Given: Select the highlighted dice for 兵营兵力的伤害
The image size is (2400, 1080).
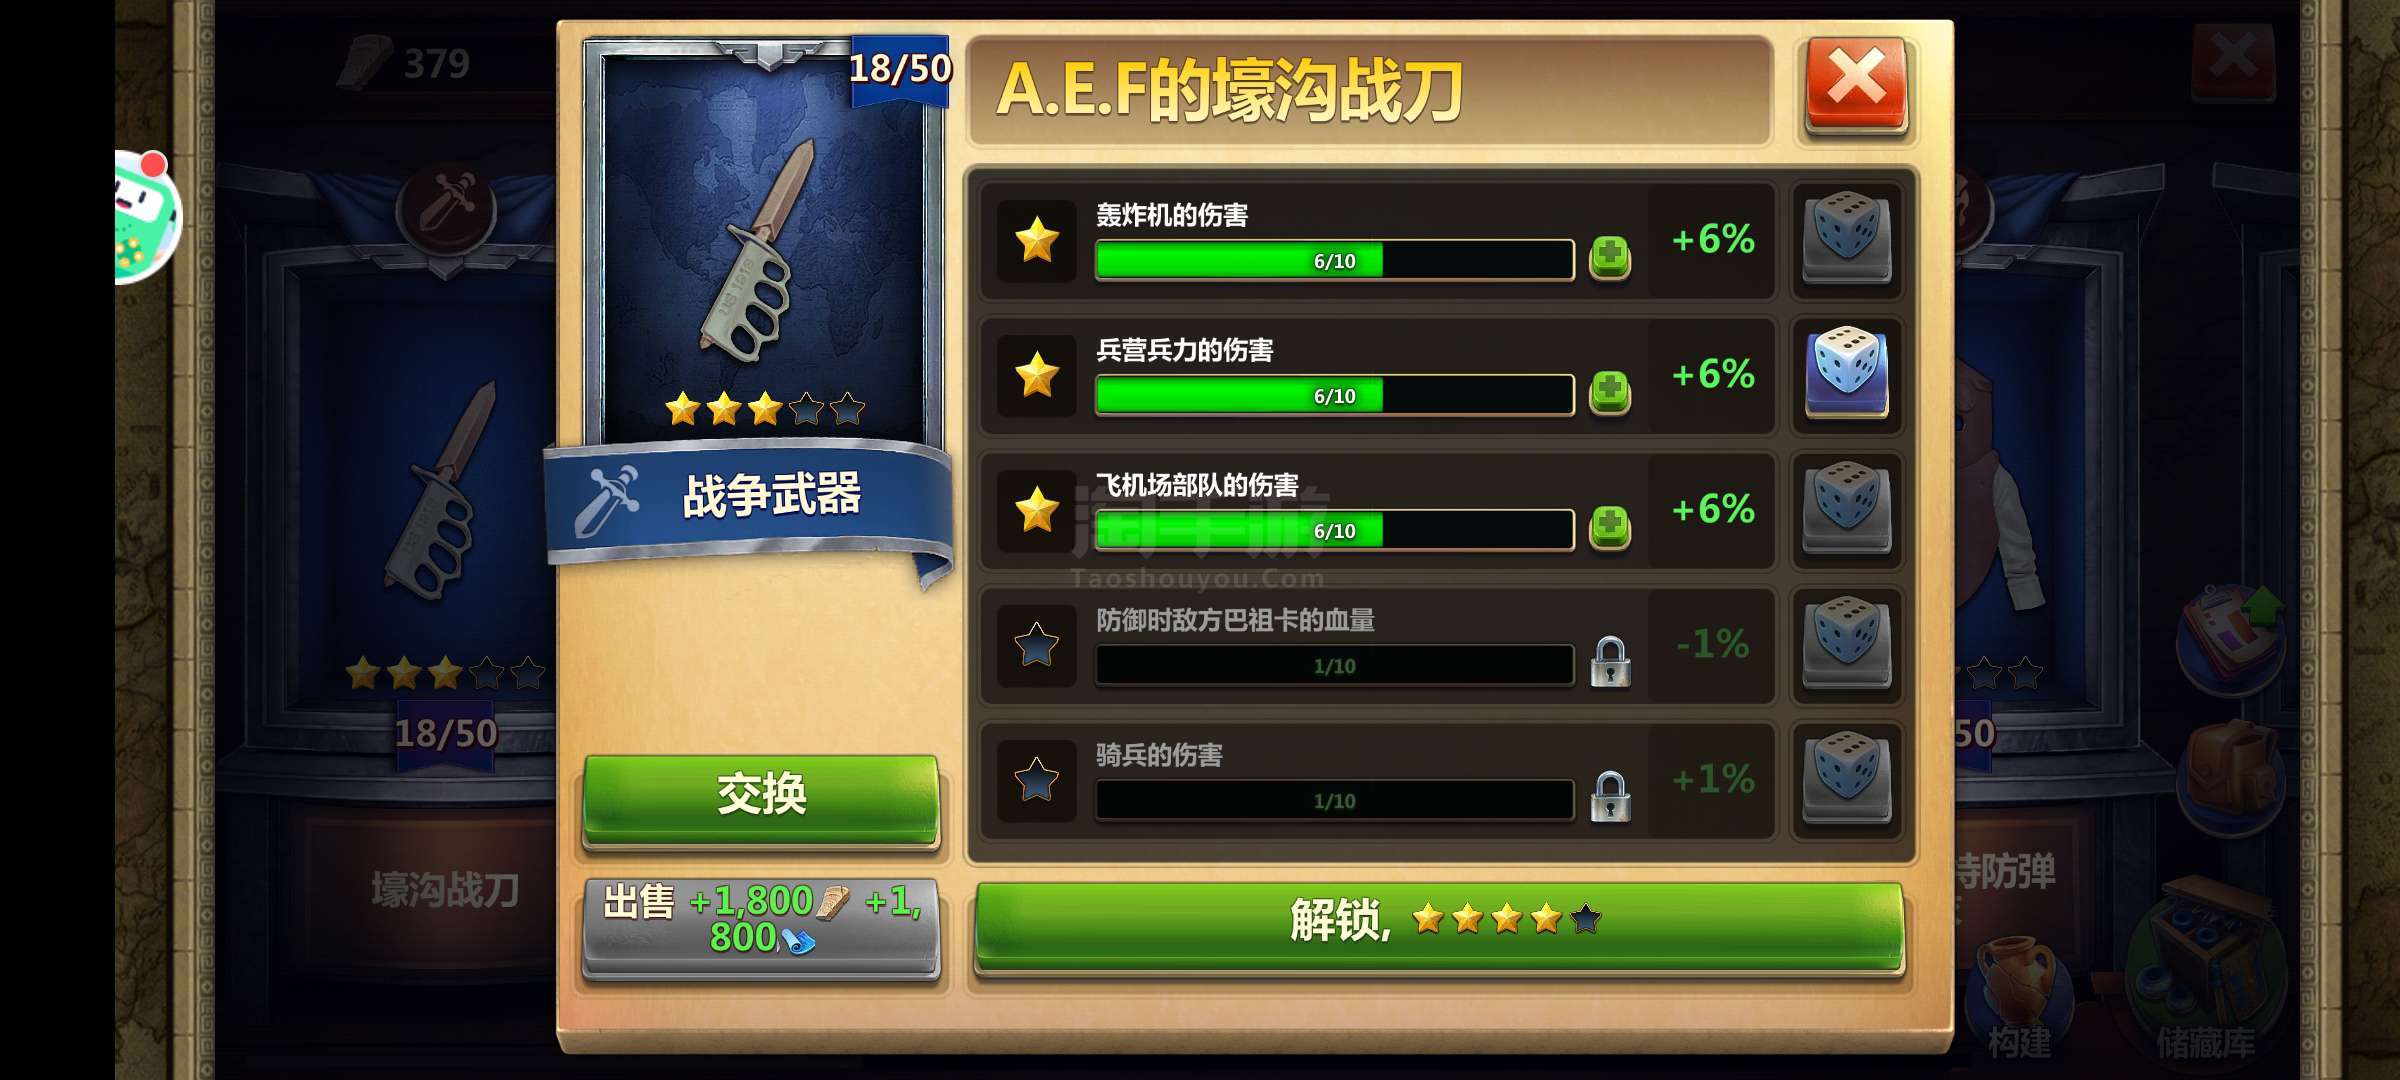Looking at the screenshot, I should [x=1846, y=373].
